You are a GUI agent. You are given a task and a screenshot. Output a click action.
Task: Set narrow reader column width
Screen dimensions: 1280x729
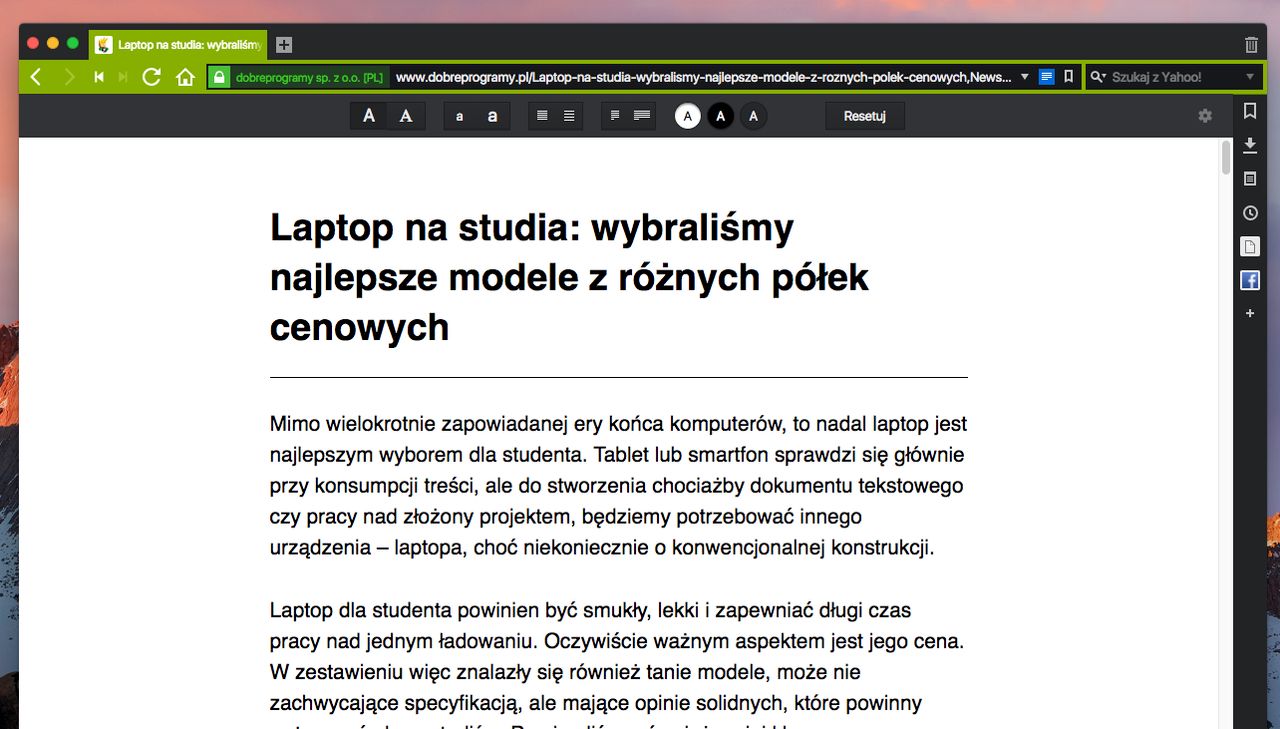coord(615,116)
